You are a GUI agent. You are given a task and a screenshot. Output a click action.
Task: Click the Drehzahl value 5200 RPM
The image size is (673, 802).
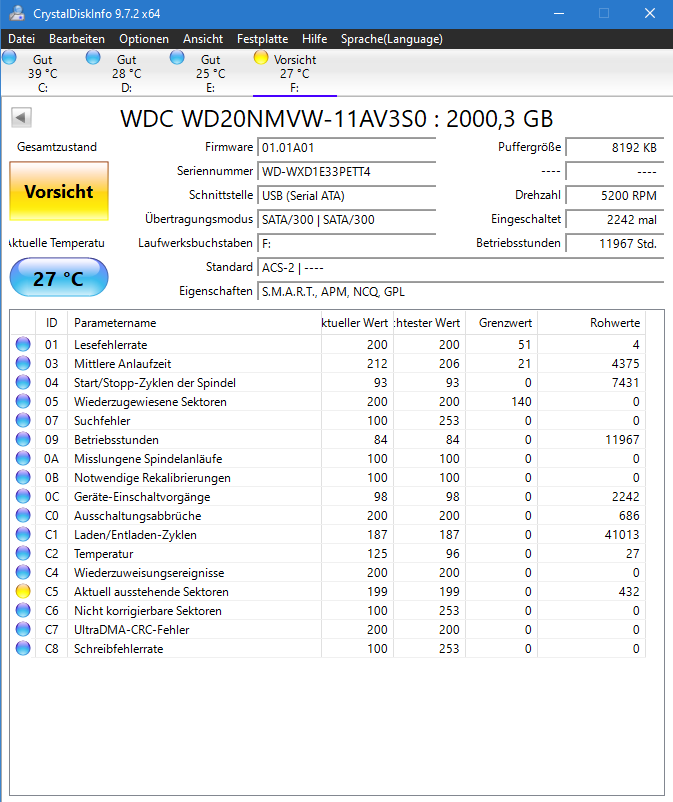(x=615, y=195)
